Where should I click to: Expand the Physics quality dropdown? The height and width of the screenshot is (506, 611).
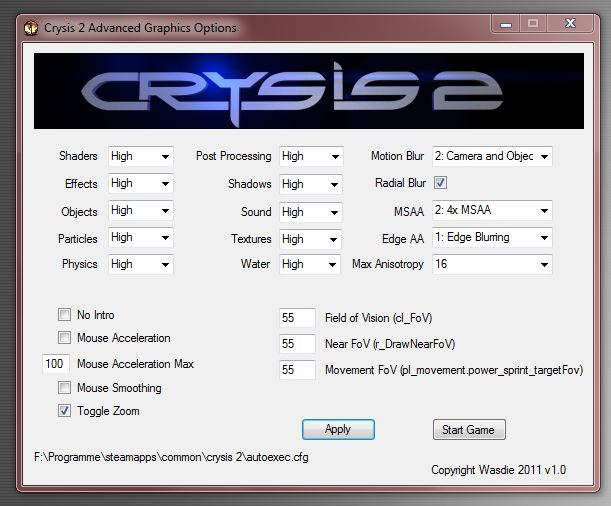pos(140,264)
